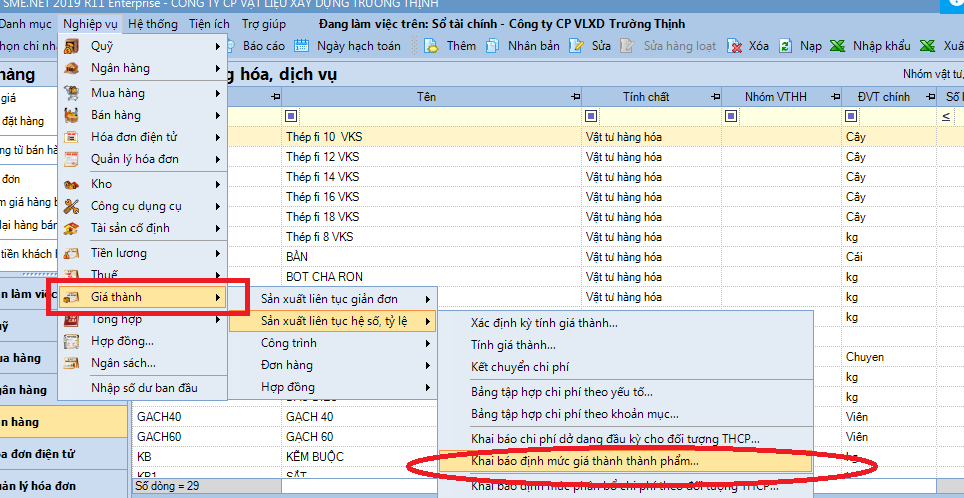Click the Nhân bản (duplicate) toolbar icon
Viewport: 964px width, 498px height.
point(492,45)
